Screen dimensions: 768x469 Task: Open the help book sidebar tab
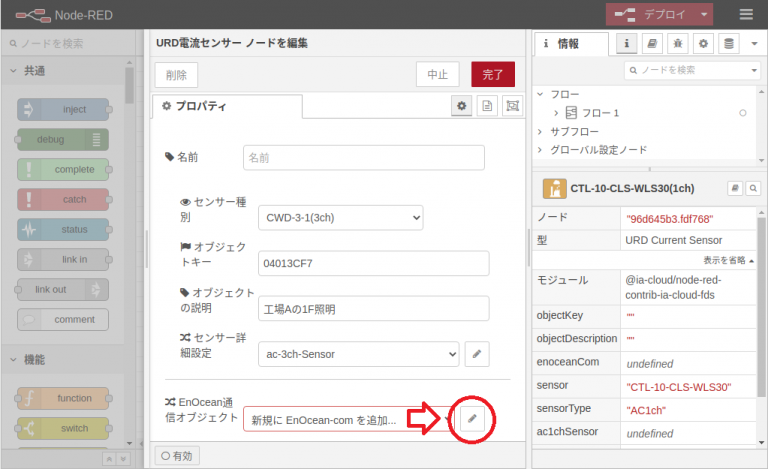coord(652,44)
